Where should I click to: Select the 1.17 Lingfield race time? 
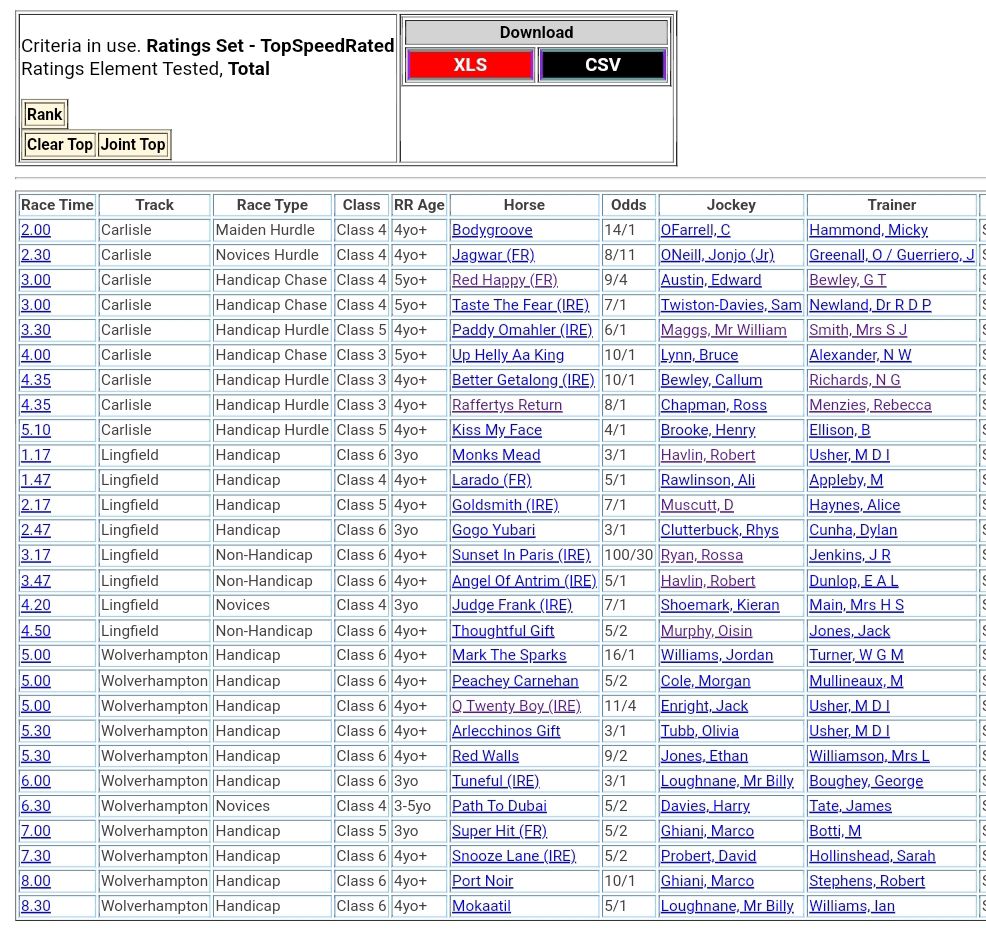point(35,455)
